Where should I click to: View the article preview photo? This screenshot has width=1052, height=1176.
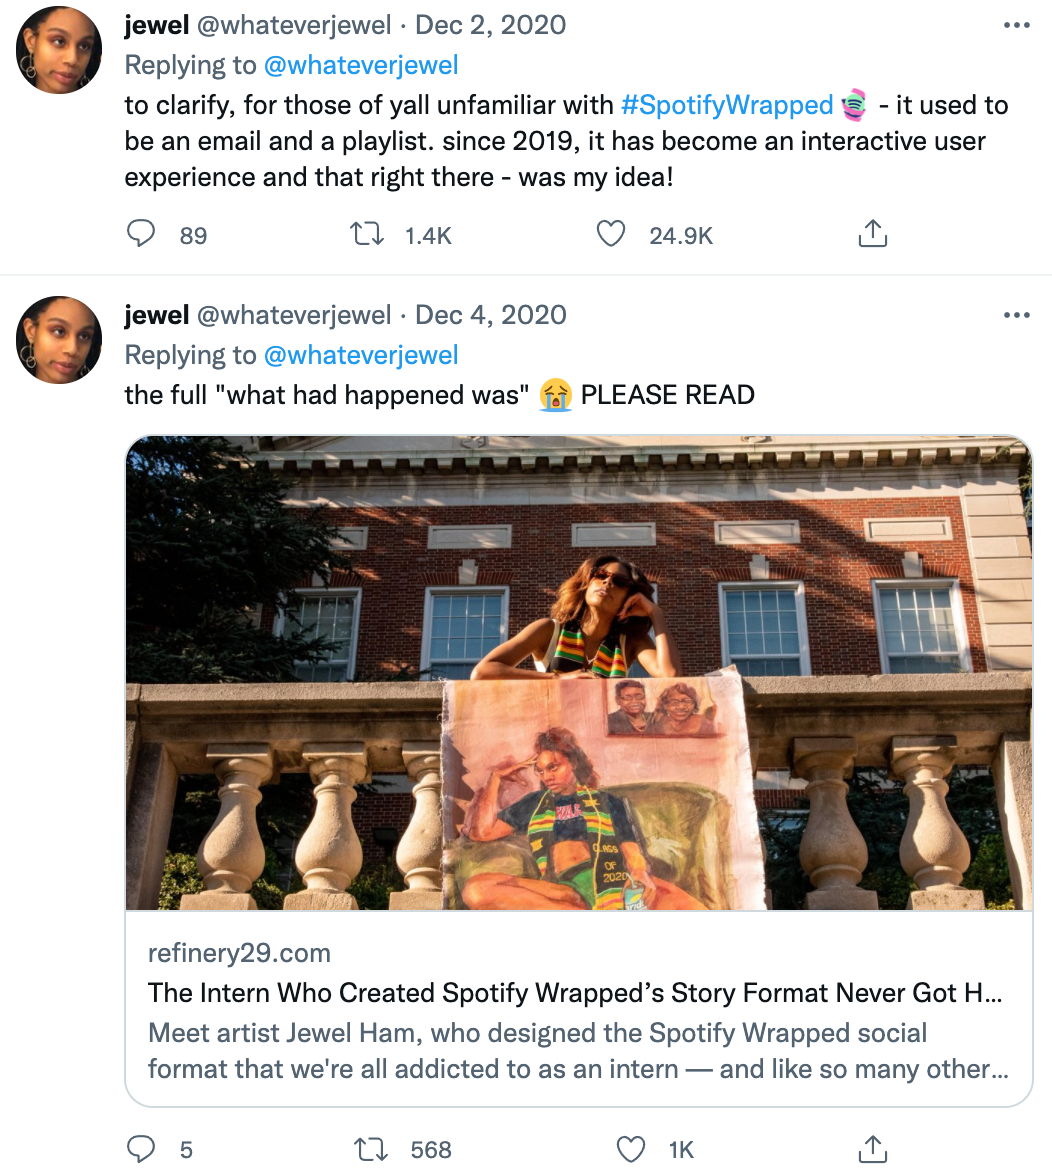(x=578, y=672)
